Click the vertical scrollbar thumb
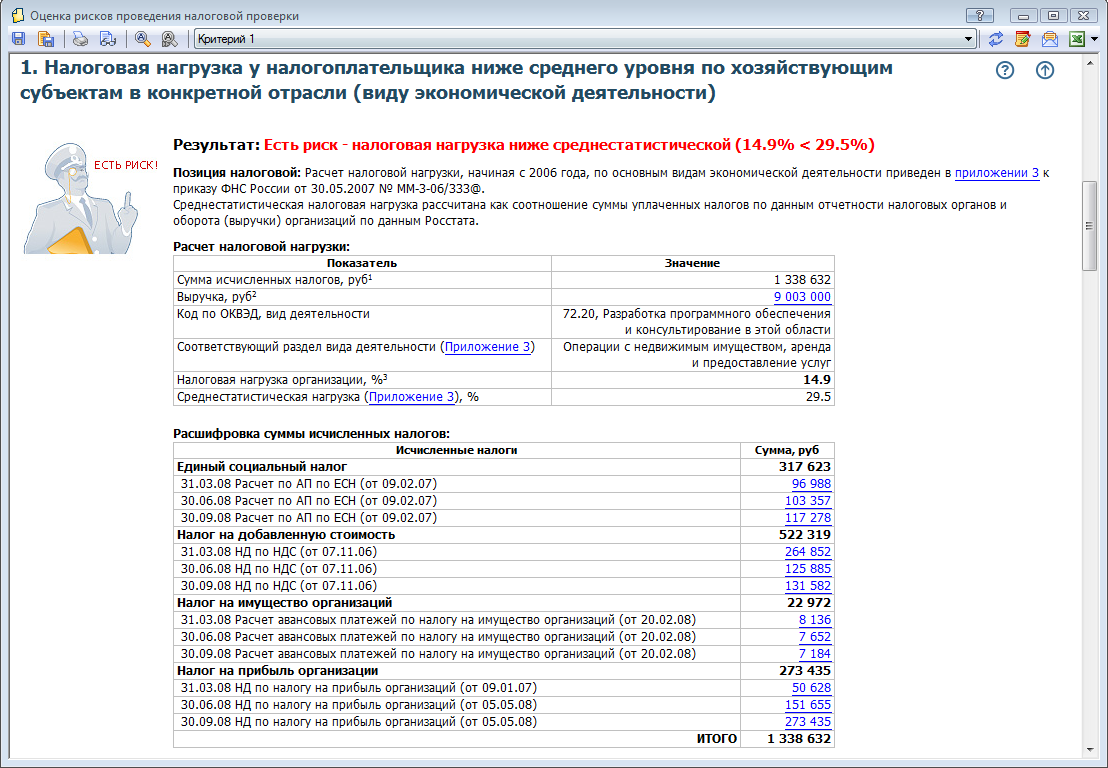Image resolution: width=1108 pixels, height=768 pixels. [1089, 225]
